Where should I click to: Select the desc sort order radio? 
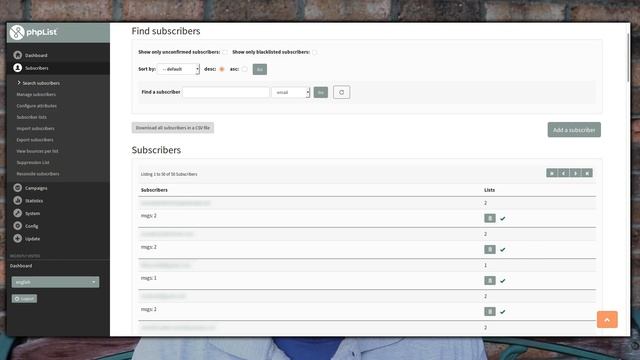pyautogui.click(x=222, y=69)
